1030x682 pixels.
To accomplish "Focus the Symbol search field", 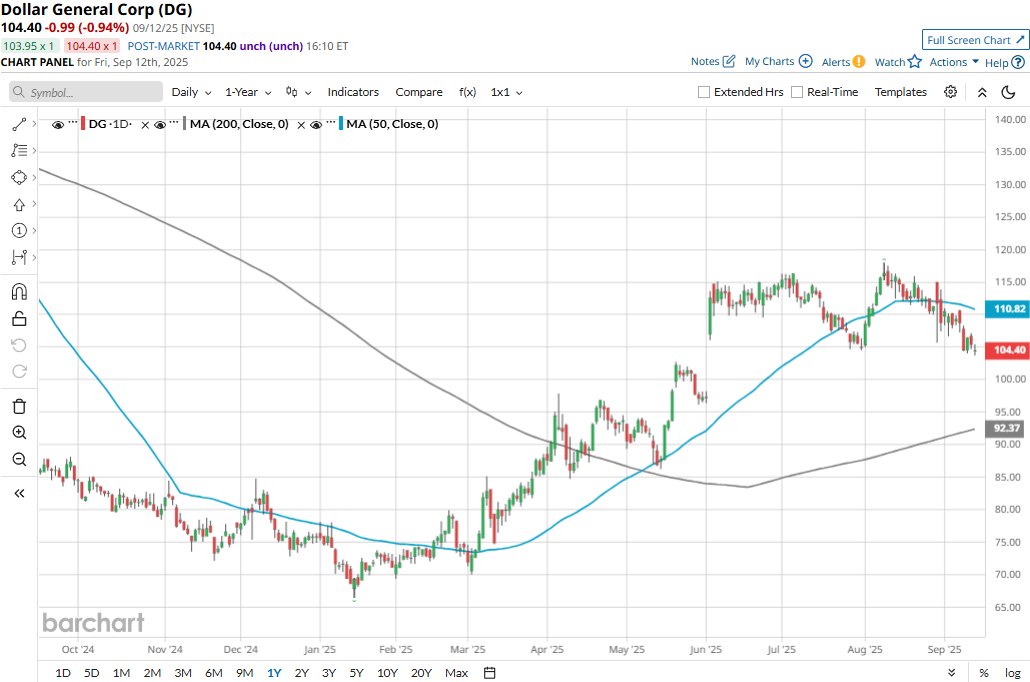I will tap(86, 92).
